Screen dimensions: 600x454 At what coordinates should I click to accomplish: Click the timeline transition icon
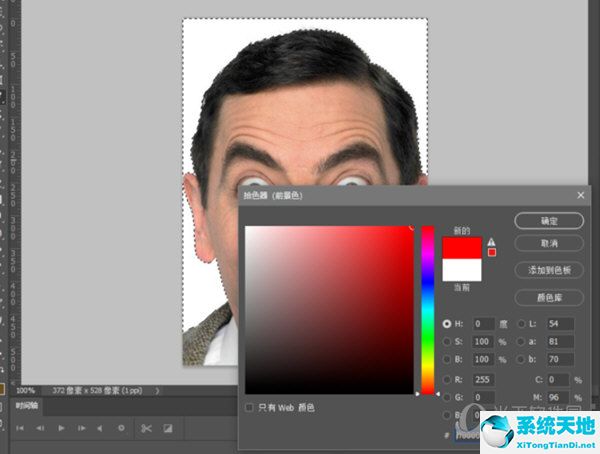click(x=168, y=428)
